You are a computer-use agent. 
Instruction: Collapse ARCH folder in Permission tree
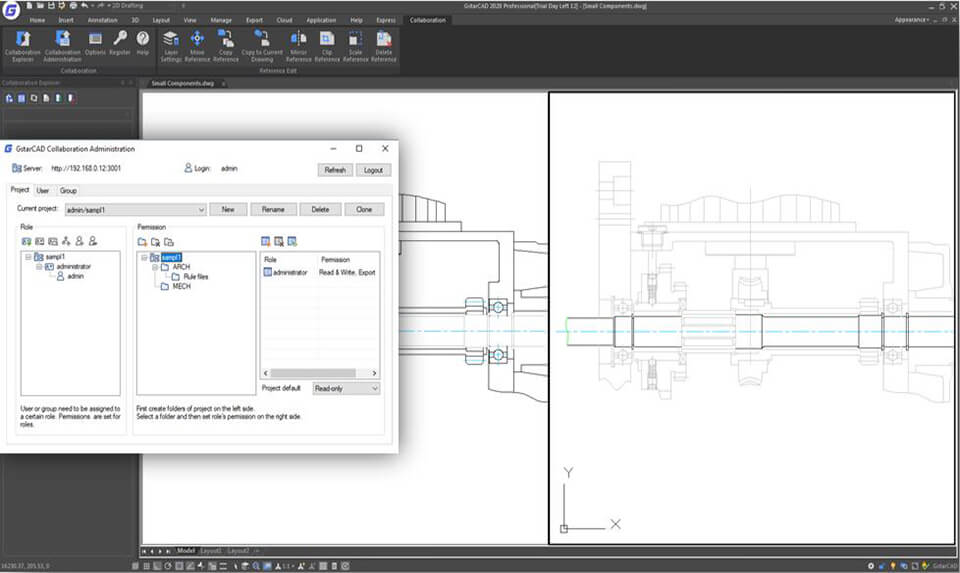[156, 268]
